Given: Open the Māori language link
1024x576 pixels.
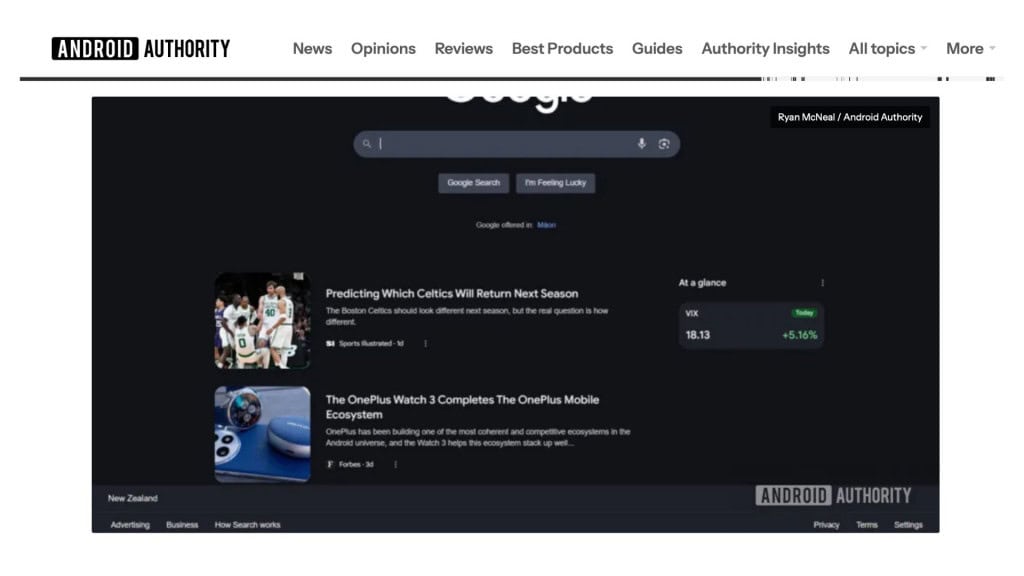Looking at the screenshot, I should click(546, 225).
